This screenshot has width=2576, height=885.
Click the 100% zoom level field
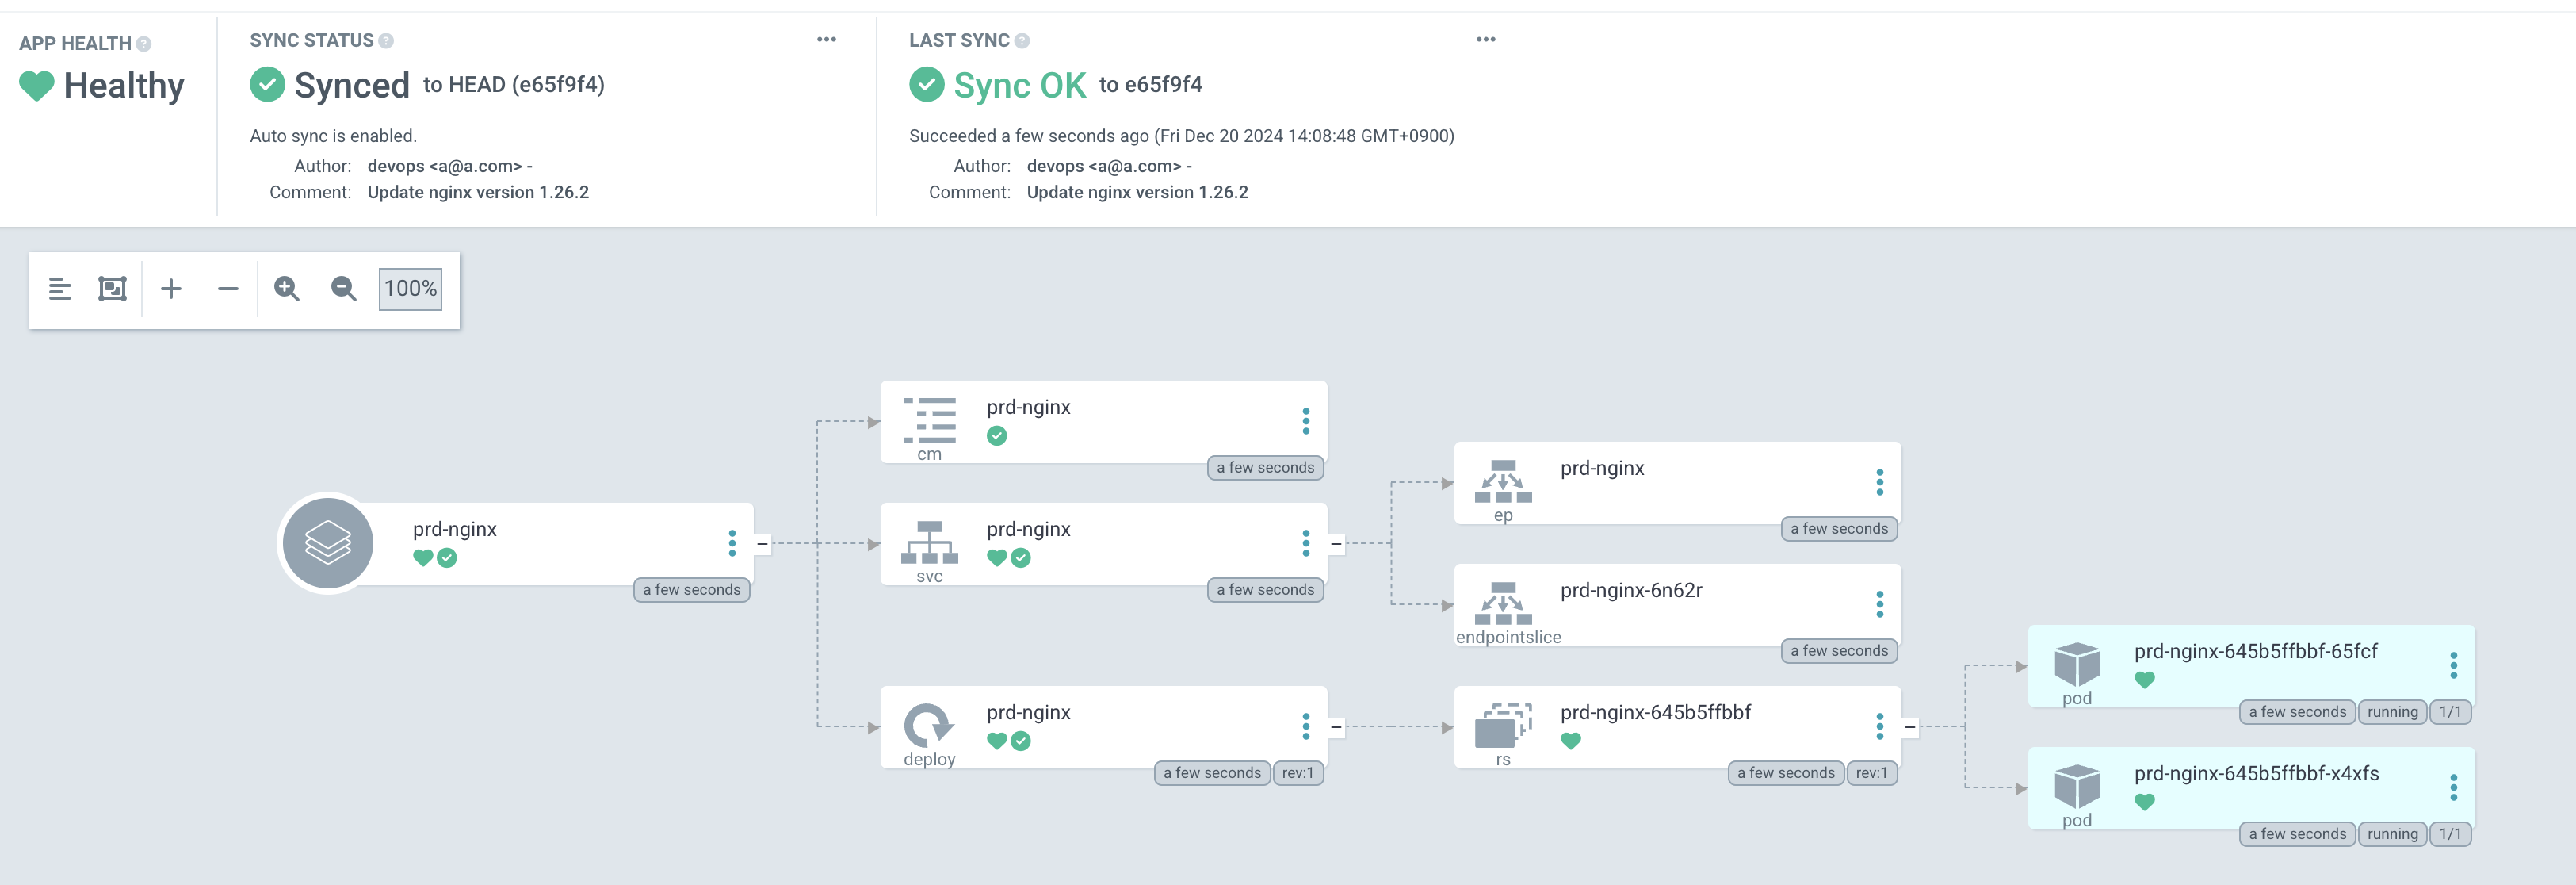point(410,289)
